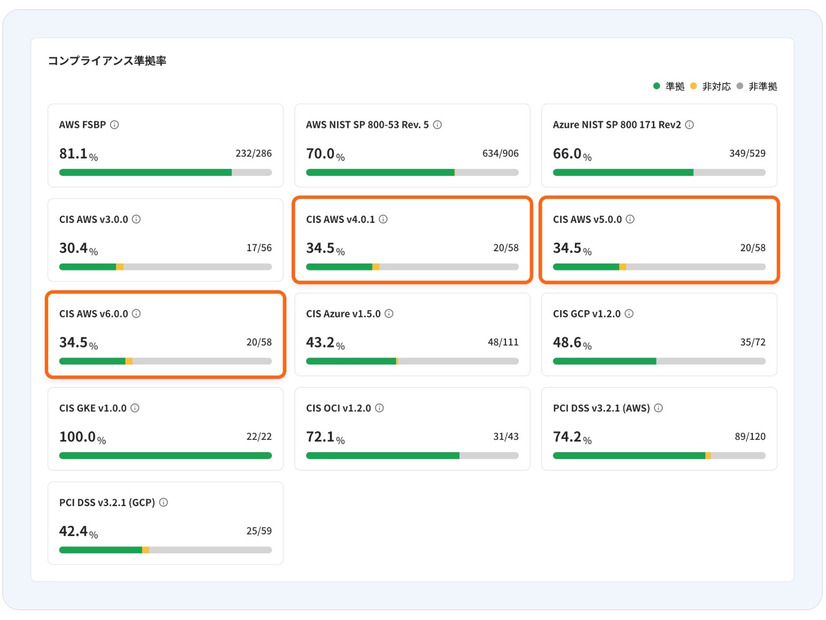Click the info icon next to AWS FSBP
Screen dimensions: 826x620
tap(114, 125)
